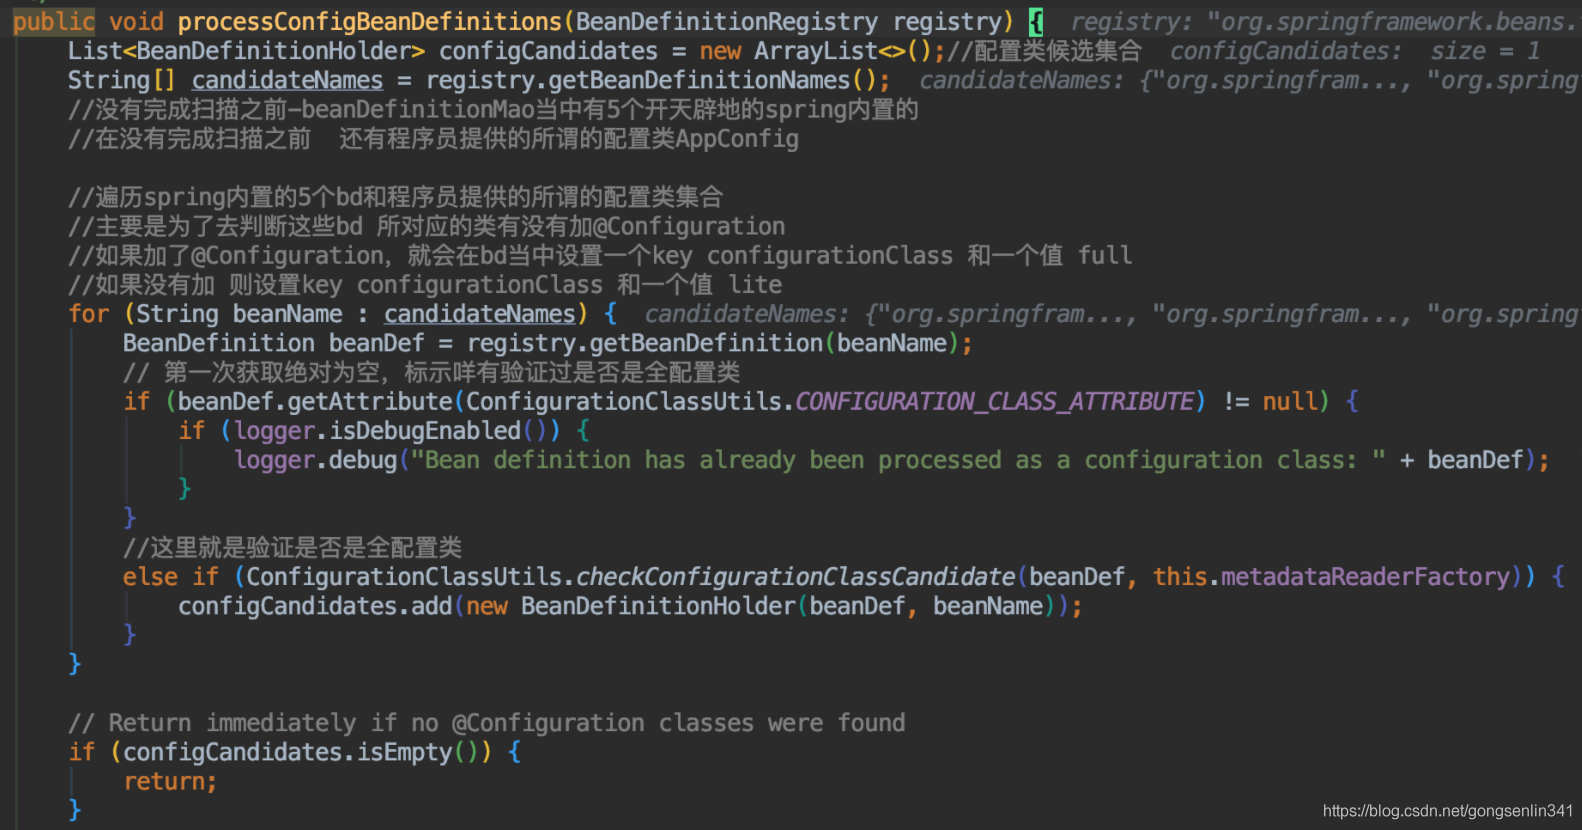The height and width of the screenshot is (830, 1582).
Task: Click the highlighted opening brace of the method
Action: [x=1036, y=22]
